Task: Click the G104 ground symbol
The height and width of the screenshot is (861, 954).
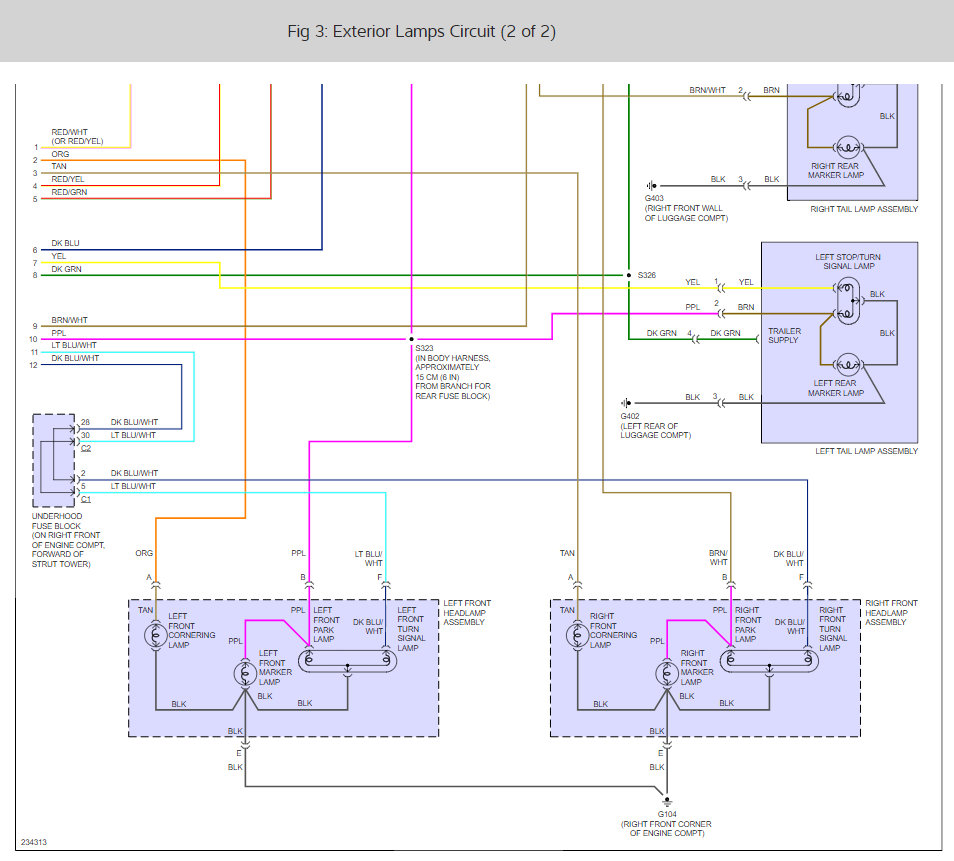Action: click(x=667, y=801)
